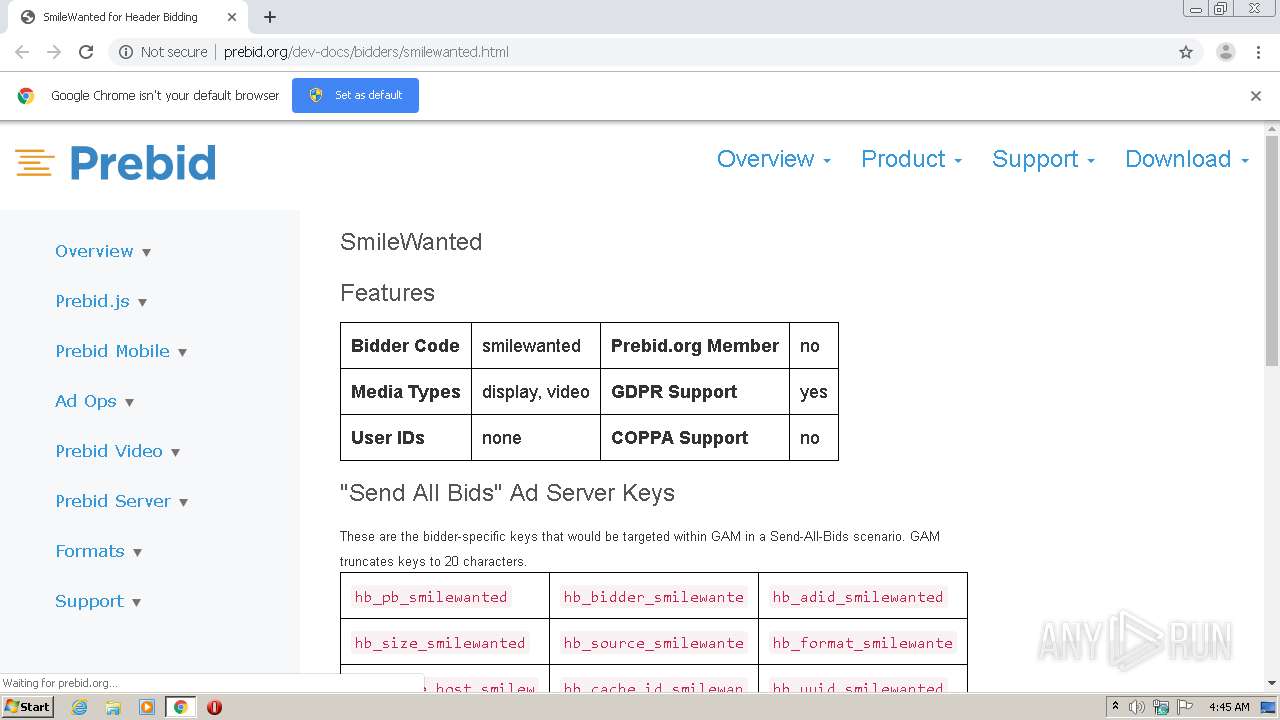Expand the Prebid Server sidebar section
1280x720 pixels.
[121, 501]
